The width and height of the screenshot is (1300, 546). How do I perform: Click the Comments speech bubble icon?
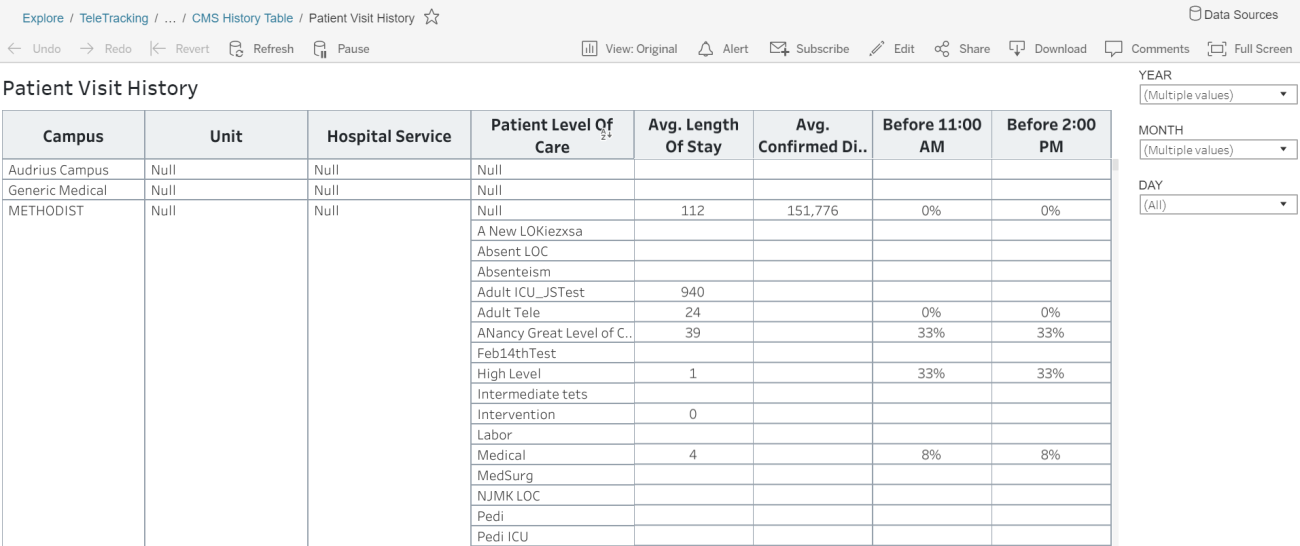pos(1114,49)
